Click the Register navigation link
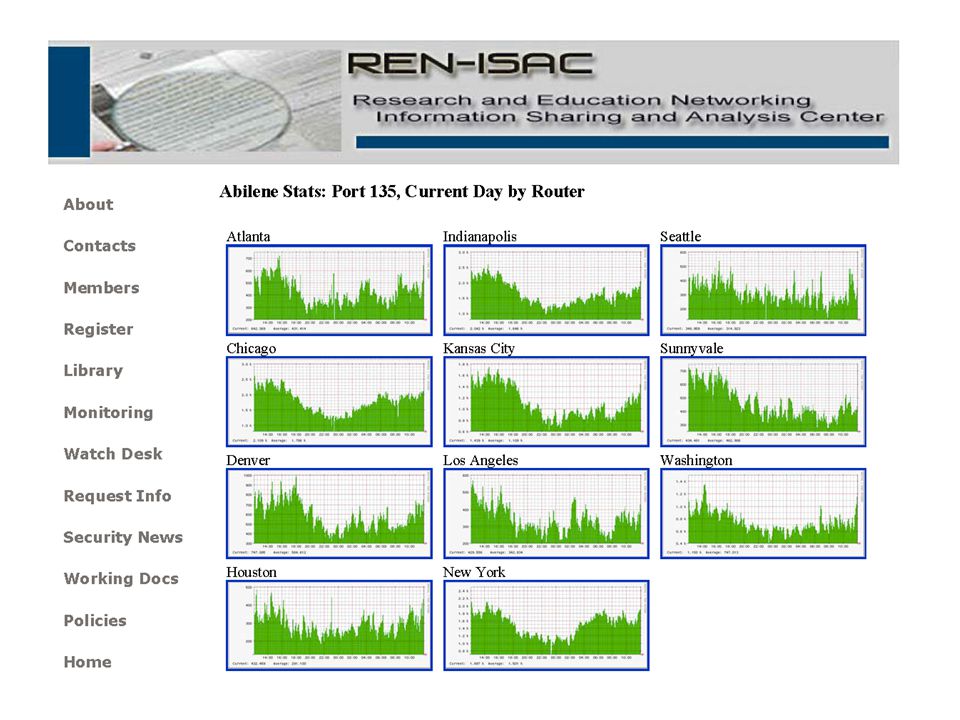The image size is (960, 720). 99,329
